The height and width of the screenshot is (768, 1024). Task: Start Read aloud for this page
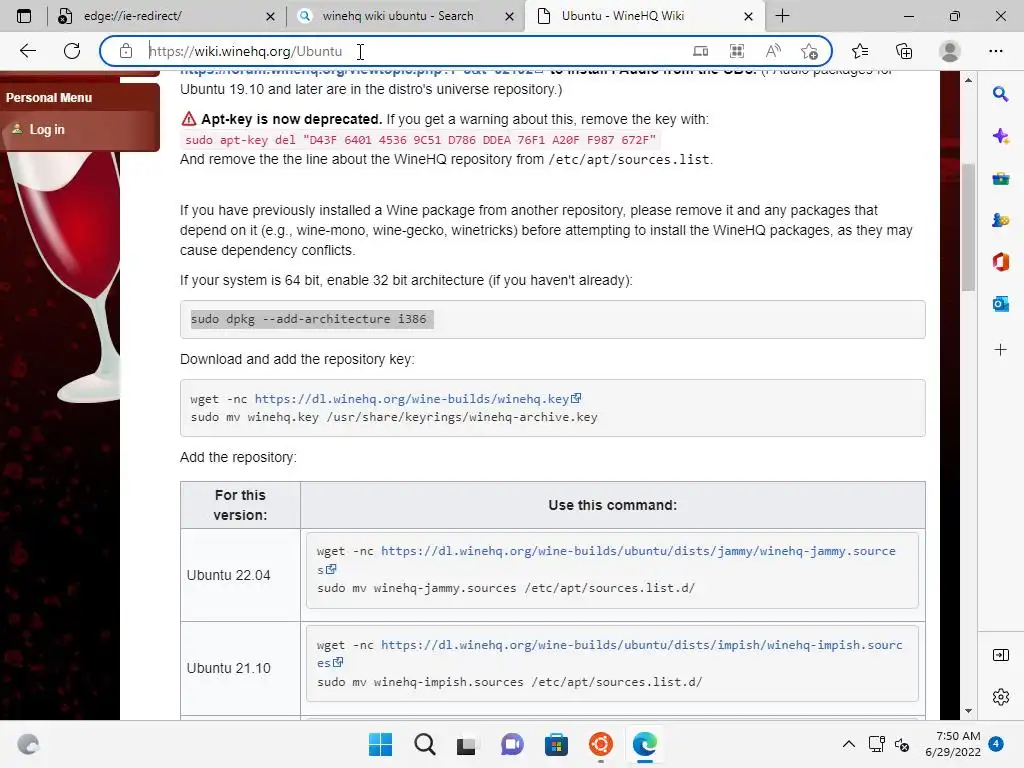coord(773,51)
